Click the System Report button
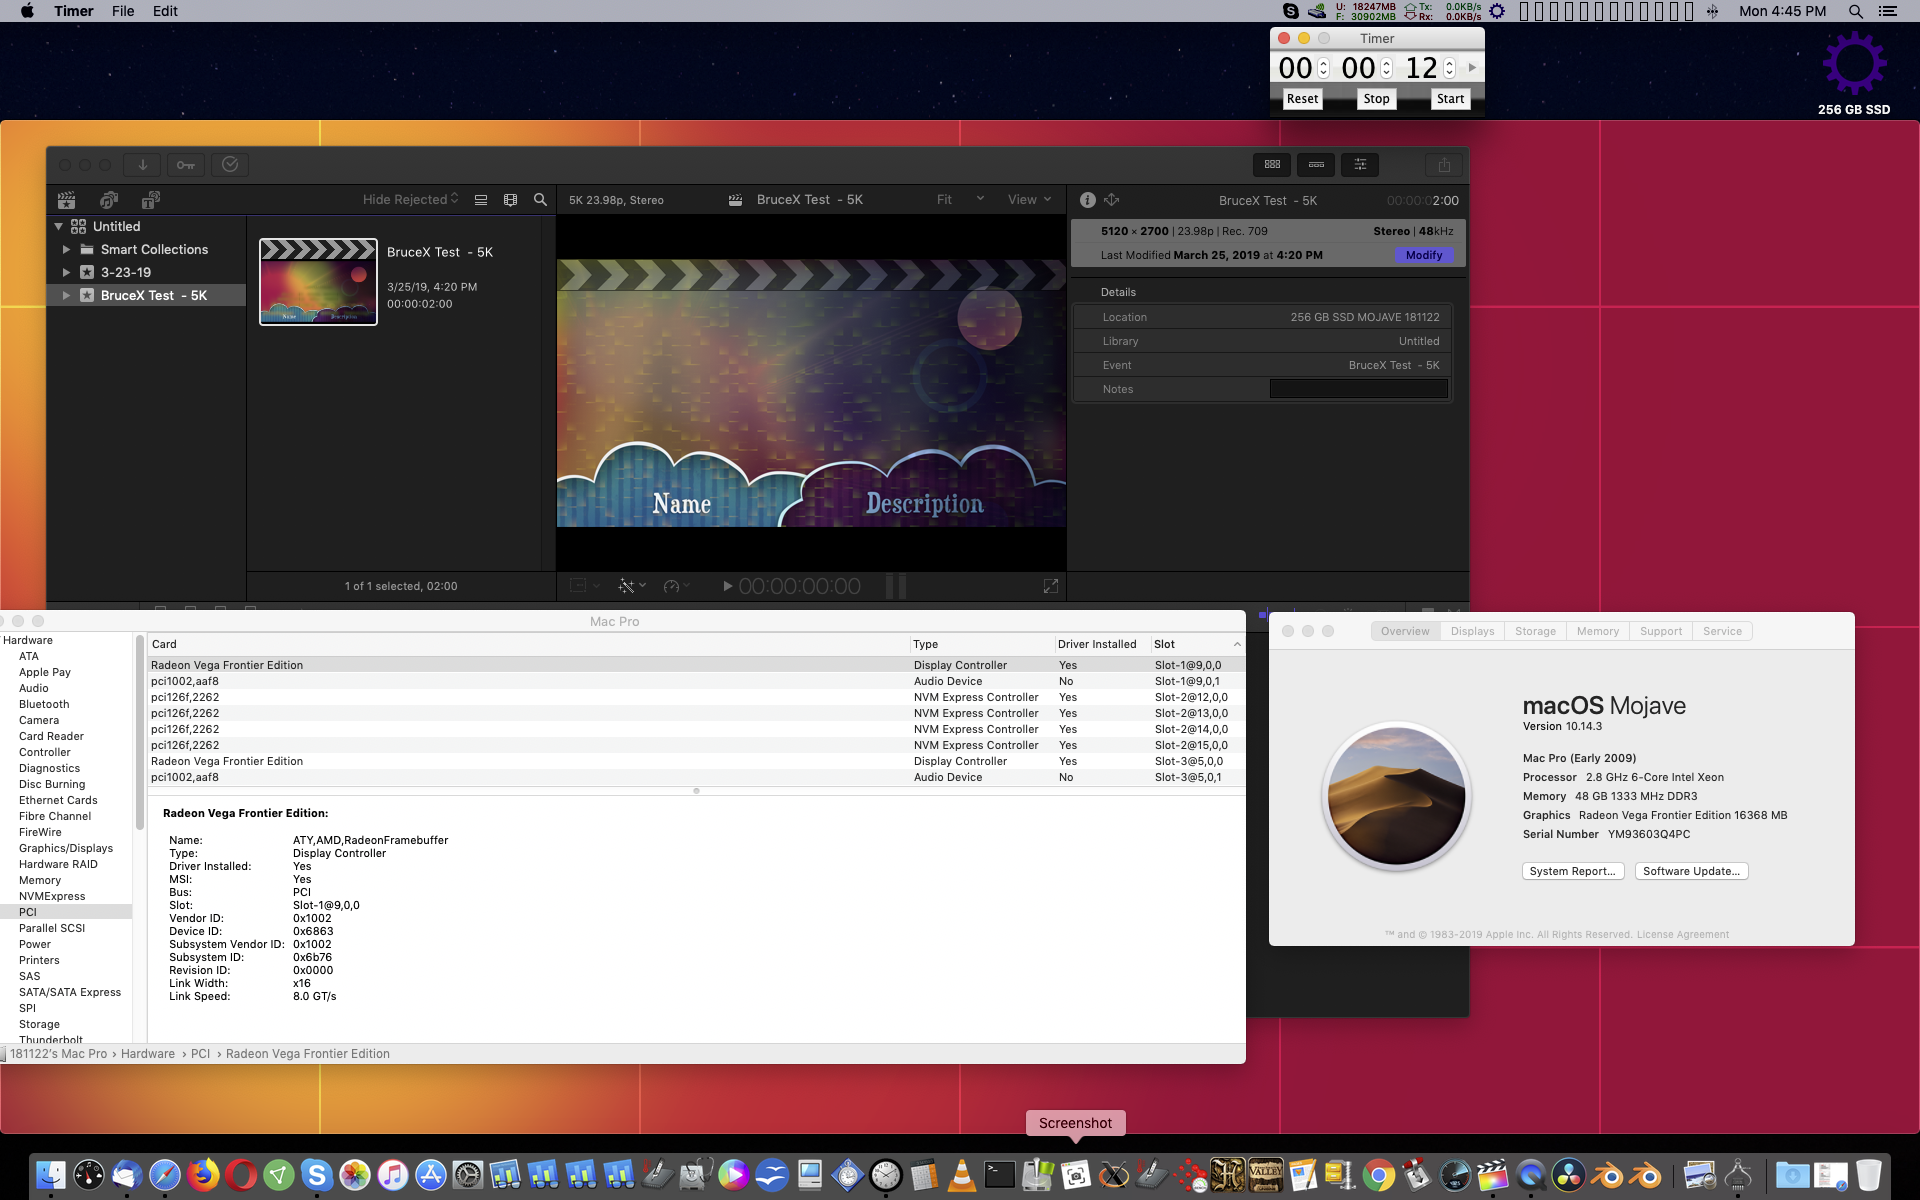 1573,871
